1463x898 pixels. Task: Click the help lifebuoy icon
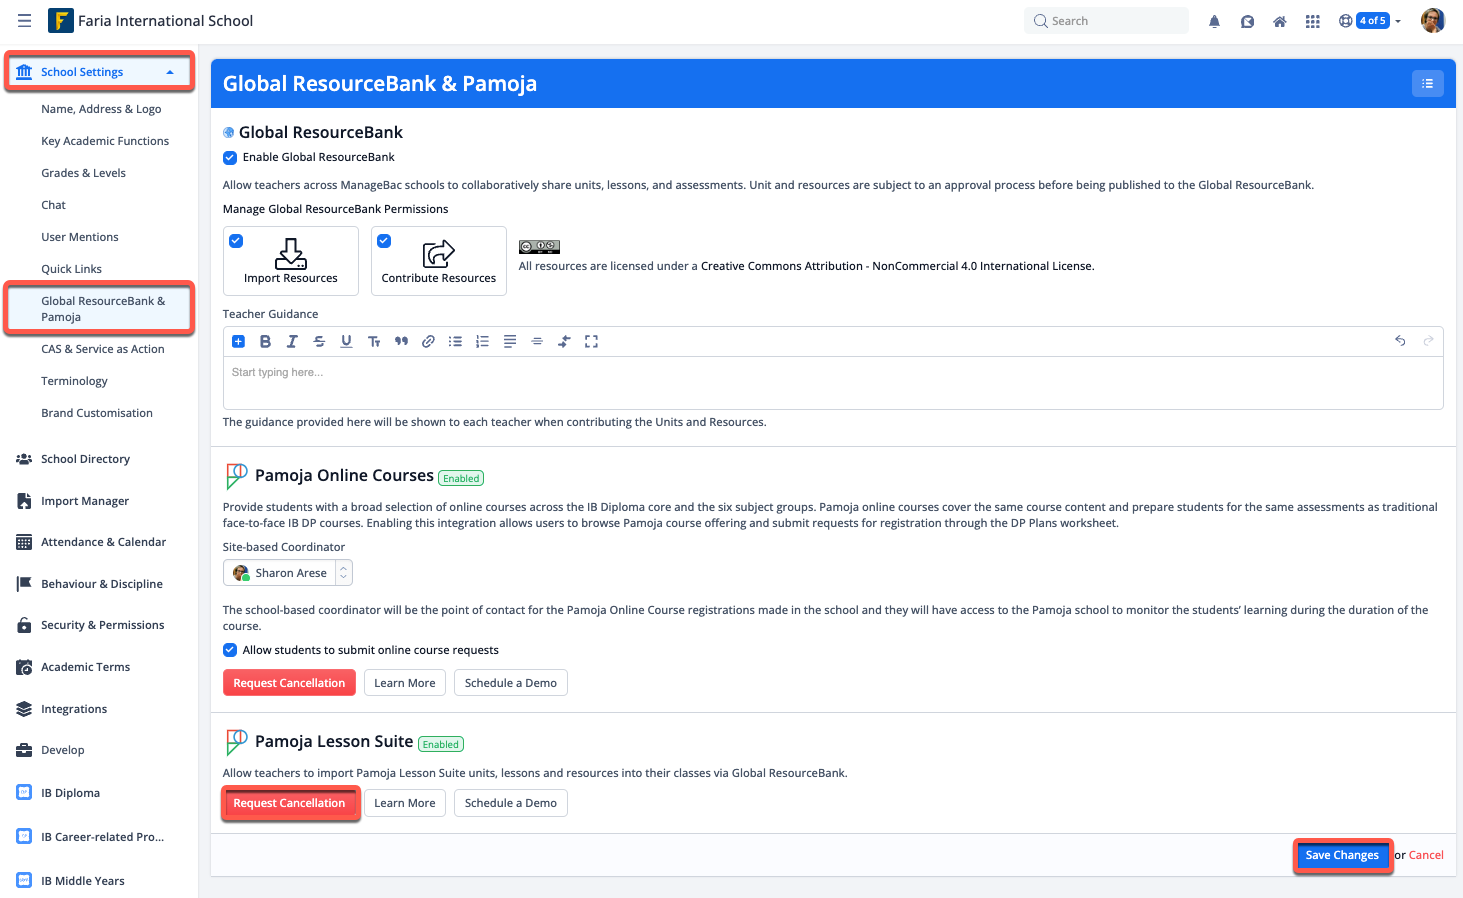pos(1345,21)
